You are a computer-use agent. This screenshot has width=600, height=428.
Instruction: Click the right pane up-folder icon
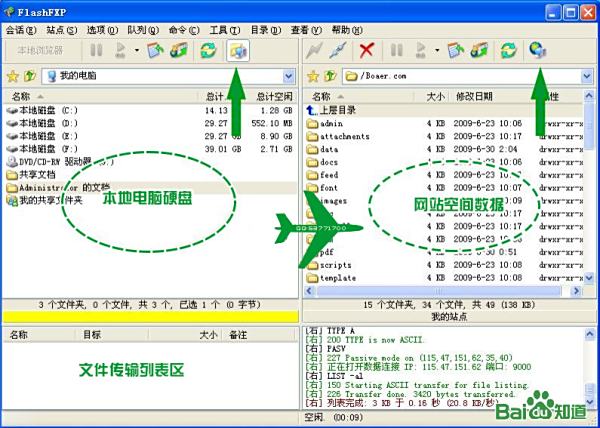pyautogui.click(x=330, y=76)
